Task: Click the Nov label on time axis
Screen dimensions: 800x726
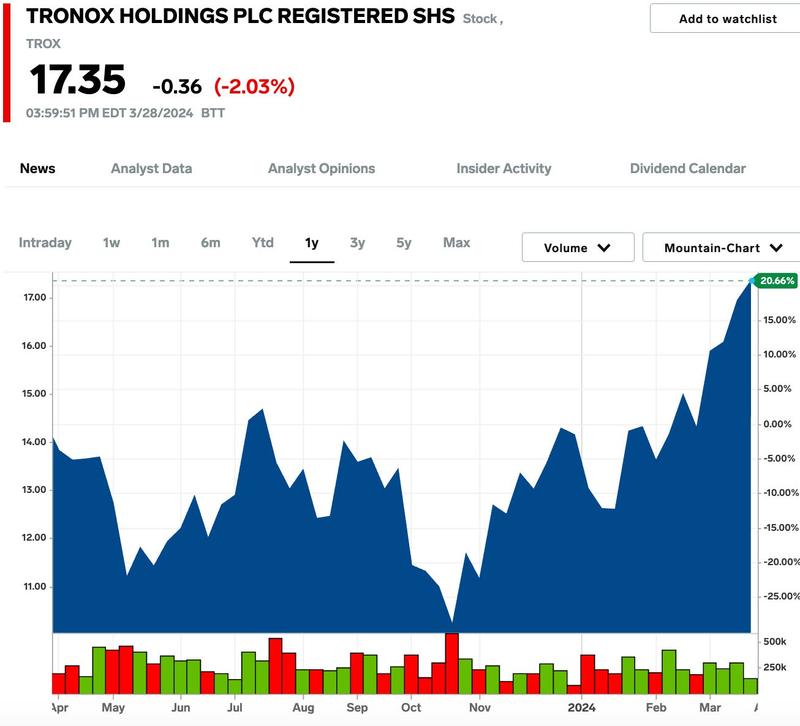Action: point(480,708)
